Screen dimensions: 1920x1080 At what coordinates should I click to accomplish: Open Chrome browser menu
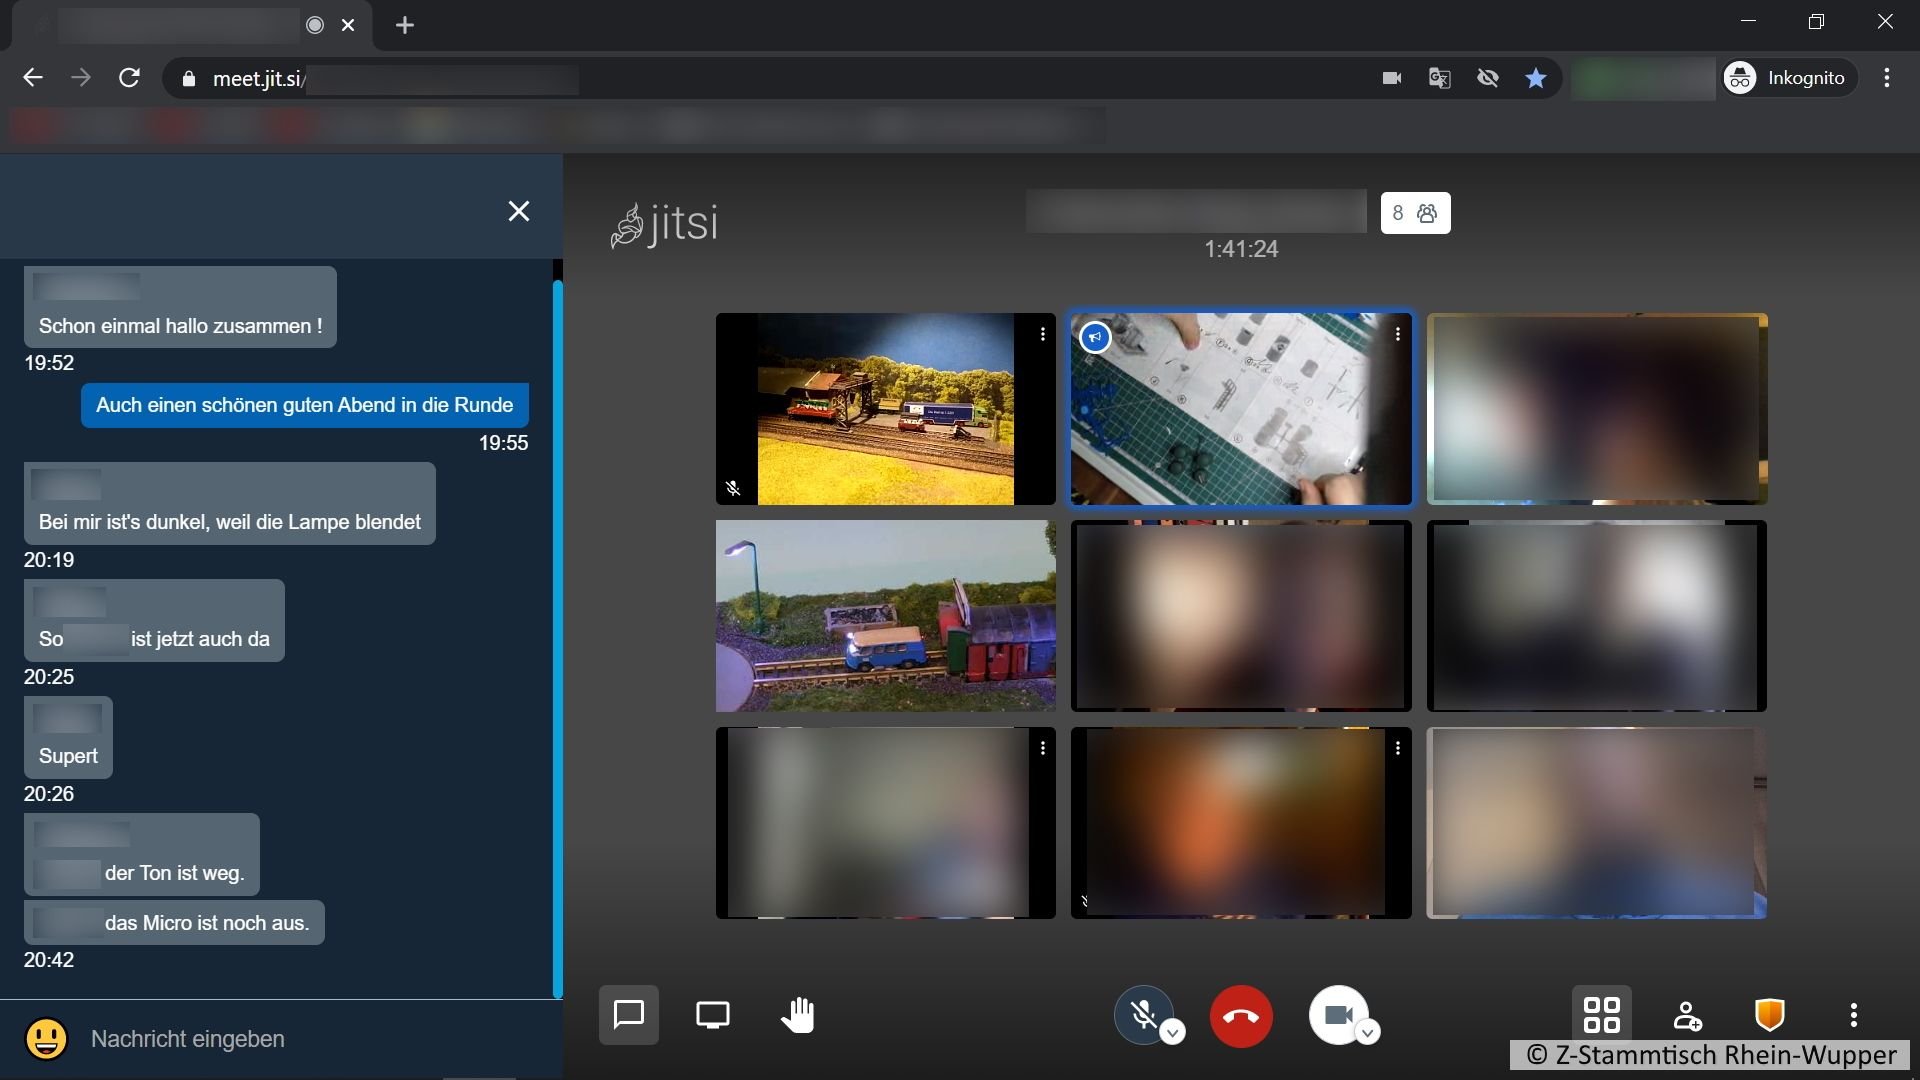point(1886,78)
